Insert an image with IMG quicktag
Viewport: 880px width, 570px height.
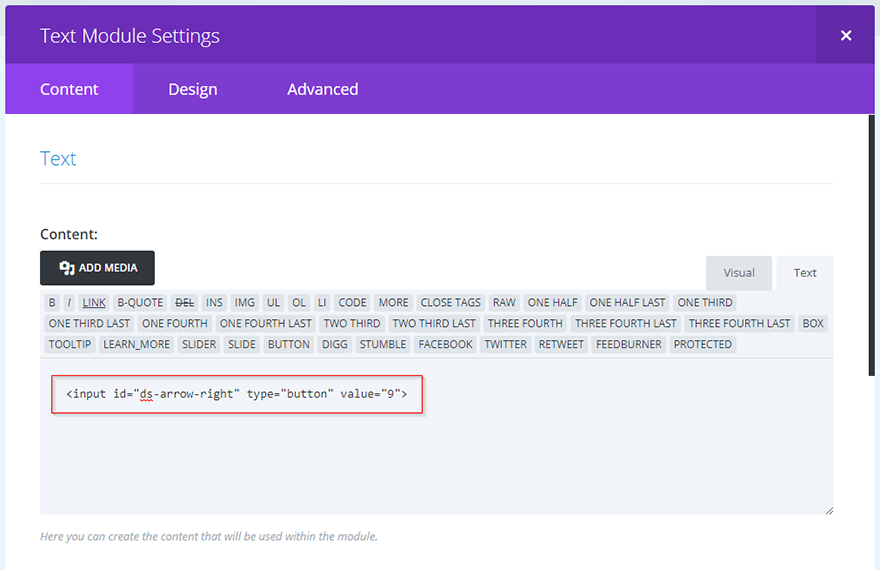pos(245,302)
